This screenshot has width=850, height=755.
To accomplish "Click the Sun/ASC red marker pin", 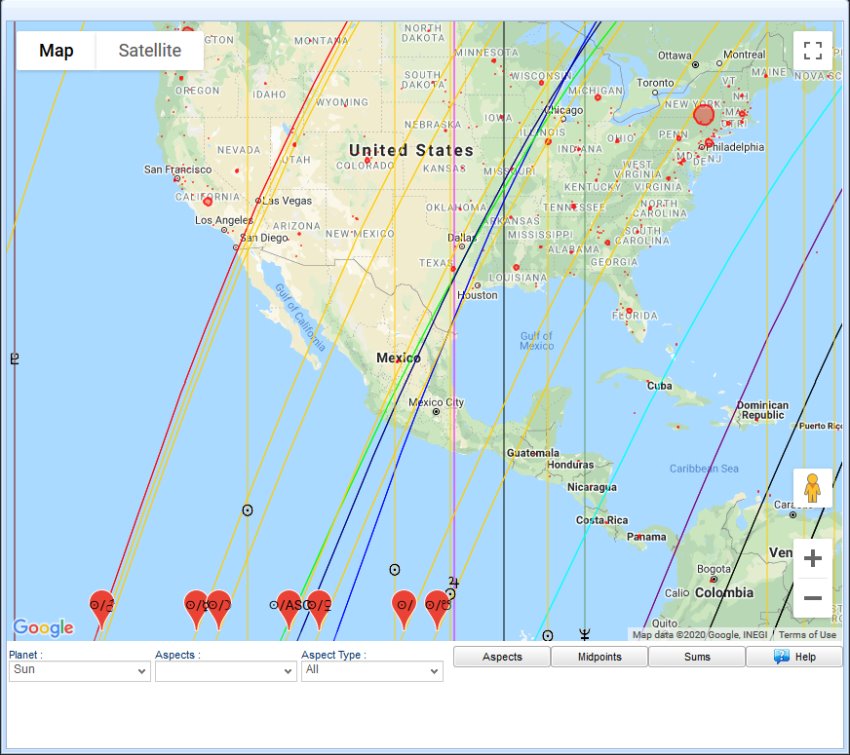I will pyautogui.click(x=289, y=605).
